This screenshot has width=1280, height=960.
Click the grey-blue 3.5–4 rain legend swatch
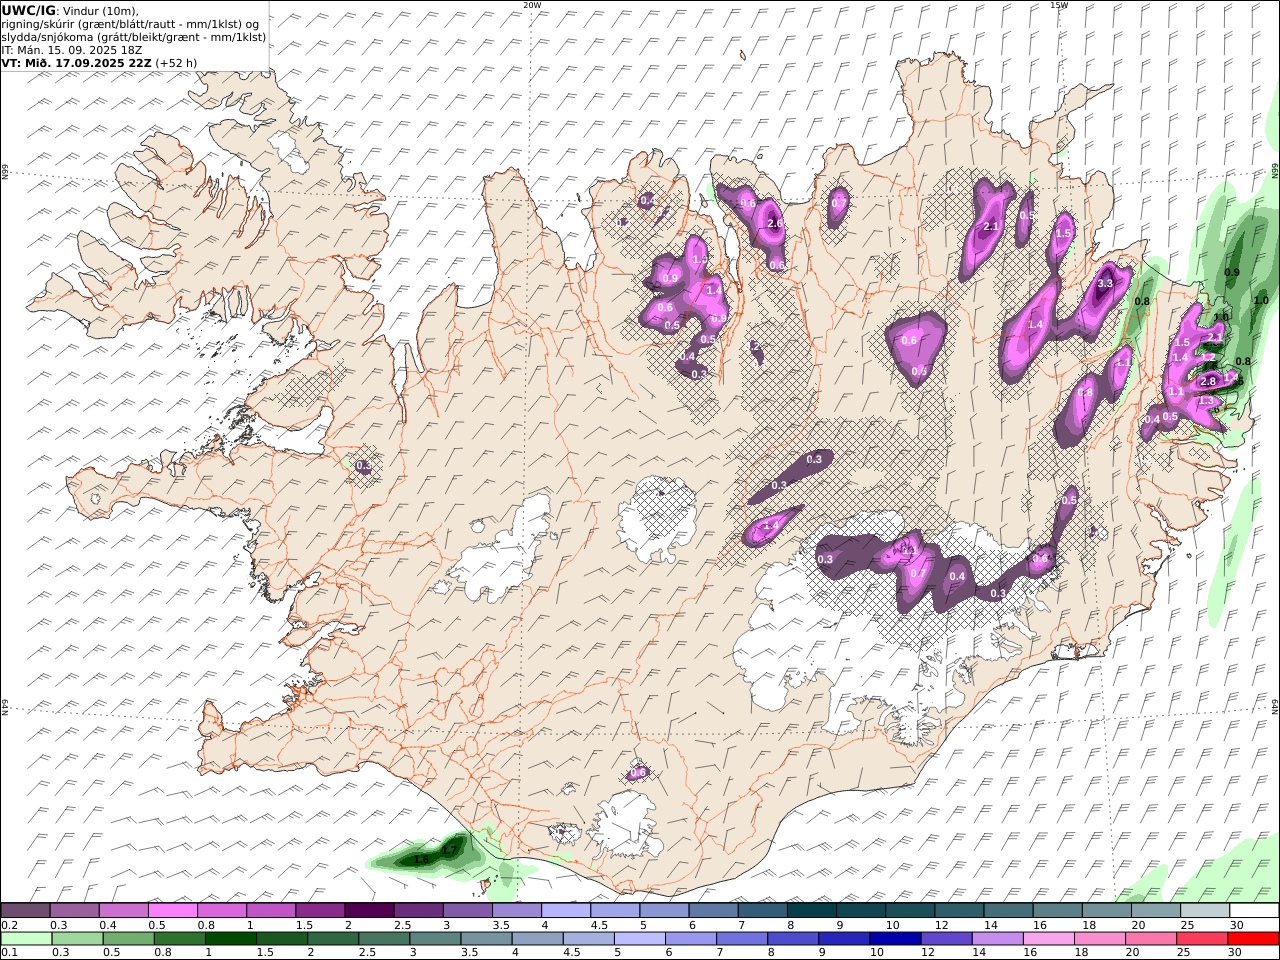click(x=487, y=939)
